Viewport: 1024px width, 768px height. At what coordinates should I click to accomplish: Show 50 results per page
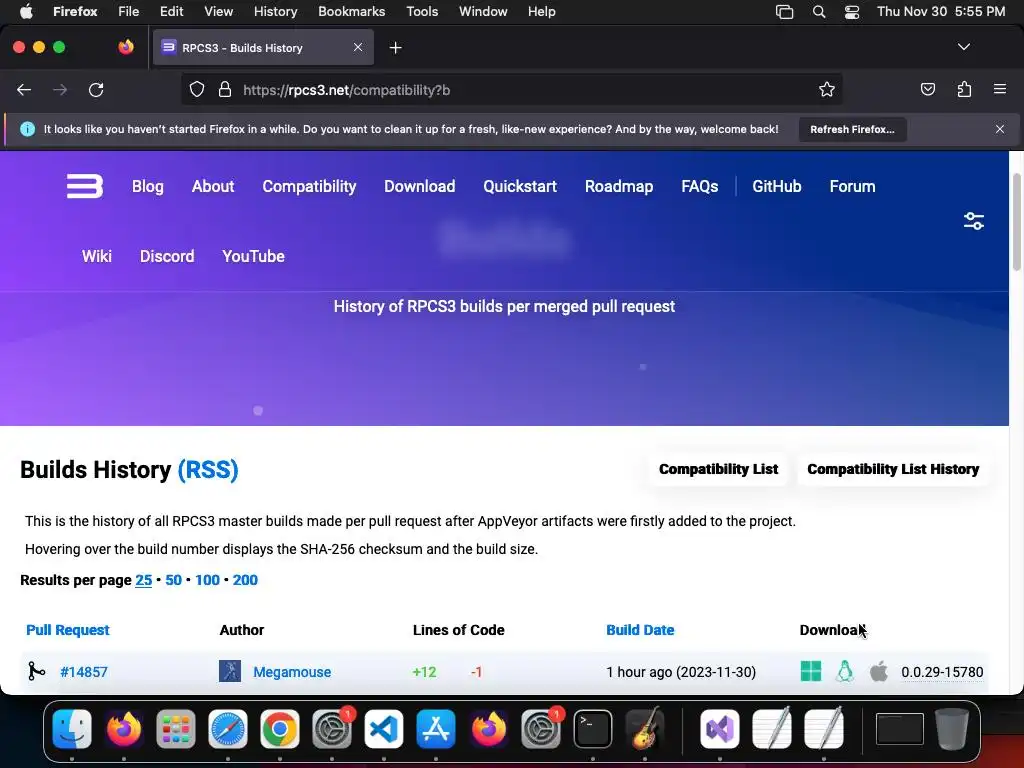[x=173, y=580]
